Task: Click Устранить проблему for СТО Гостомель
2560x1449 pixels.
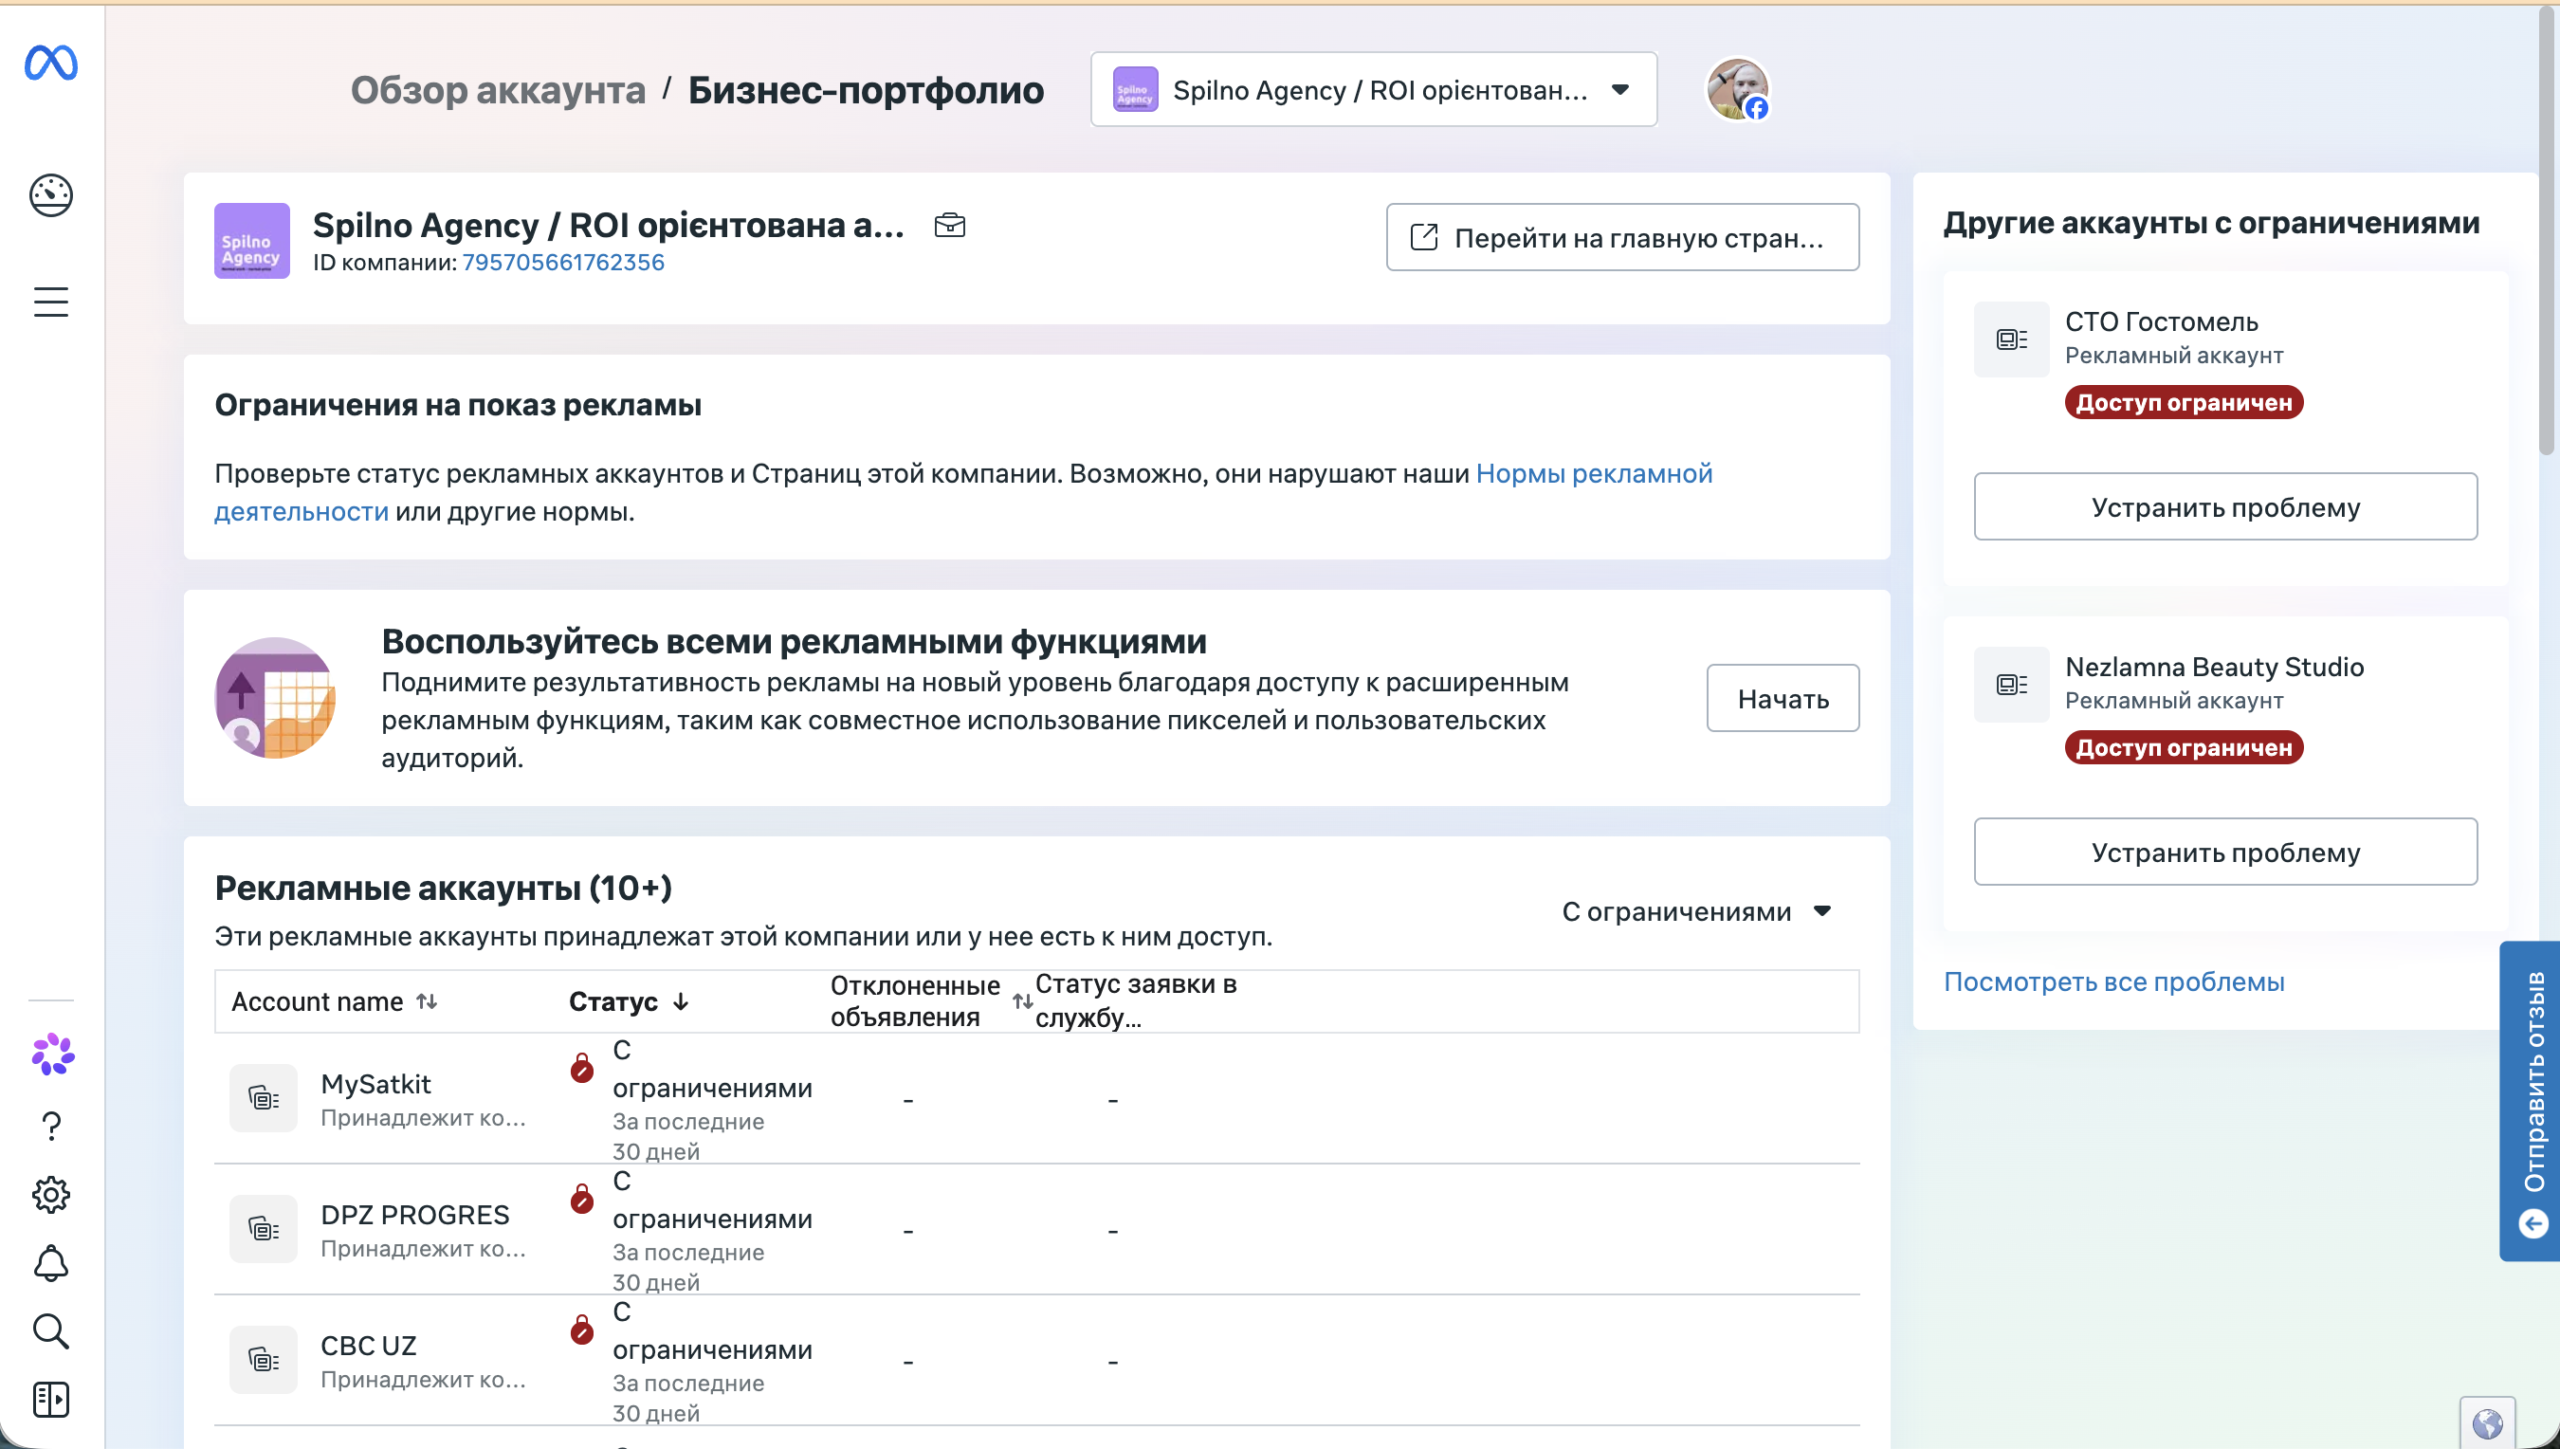Action: pos(2226,507)
